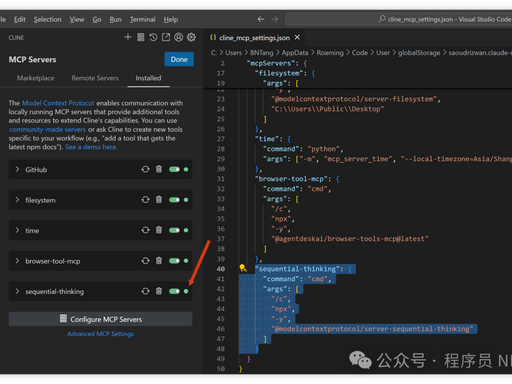Open Cline settings gear icon
This screenshot has width=512, height=384.
click(x=191, y=37)
